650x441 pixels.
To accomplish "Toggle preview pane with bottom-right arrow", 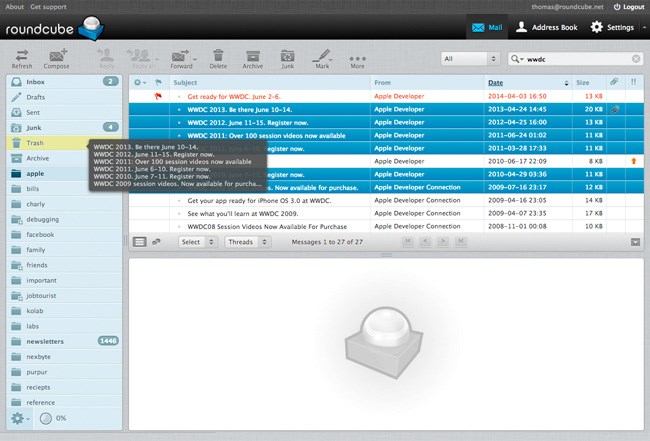I will (x=635, y=242).
